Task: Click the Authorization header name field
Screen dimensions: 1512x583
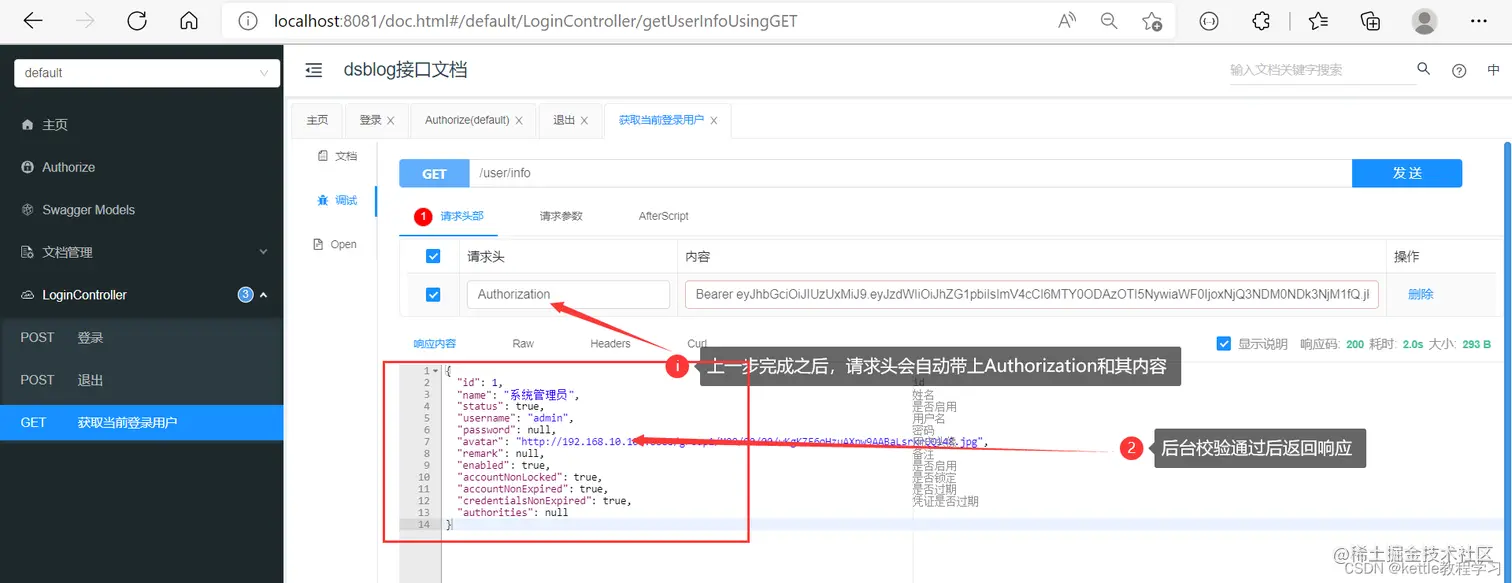Action: coord(568,294)
